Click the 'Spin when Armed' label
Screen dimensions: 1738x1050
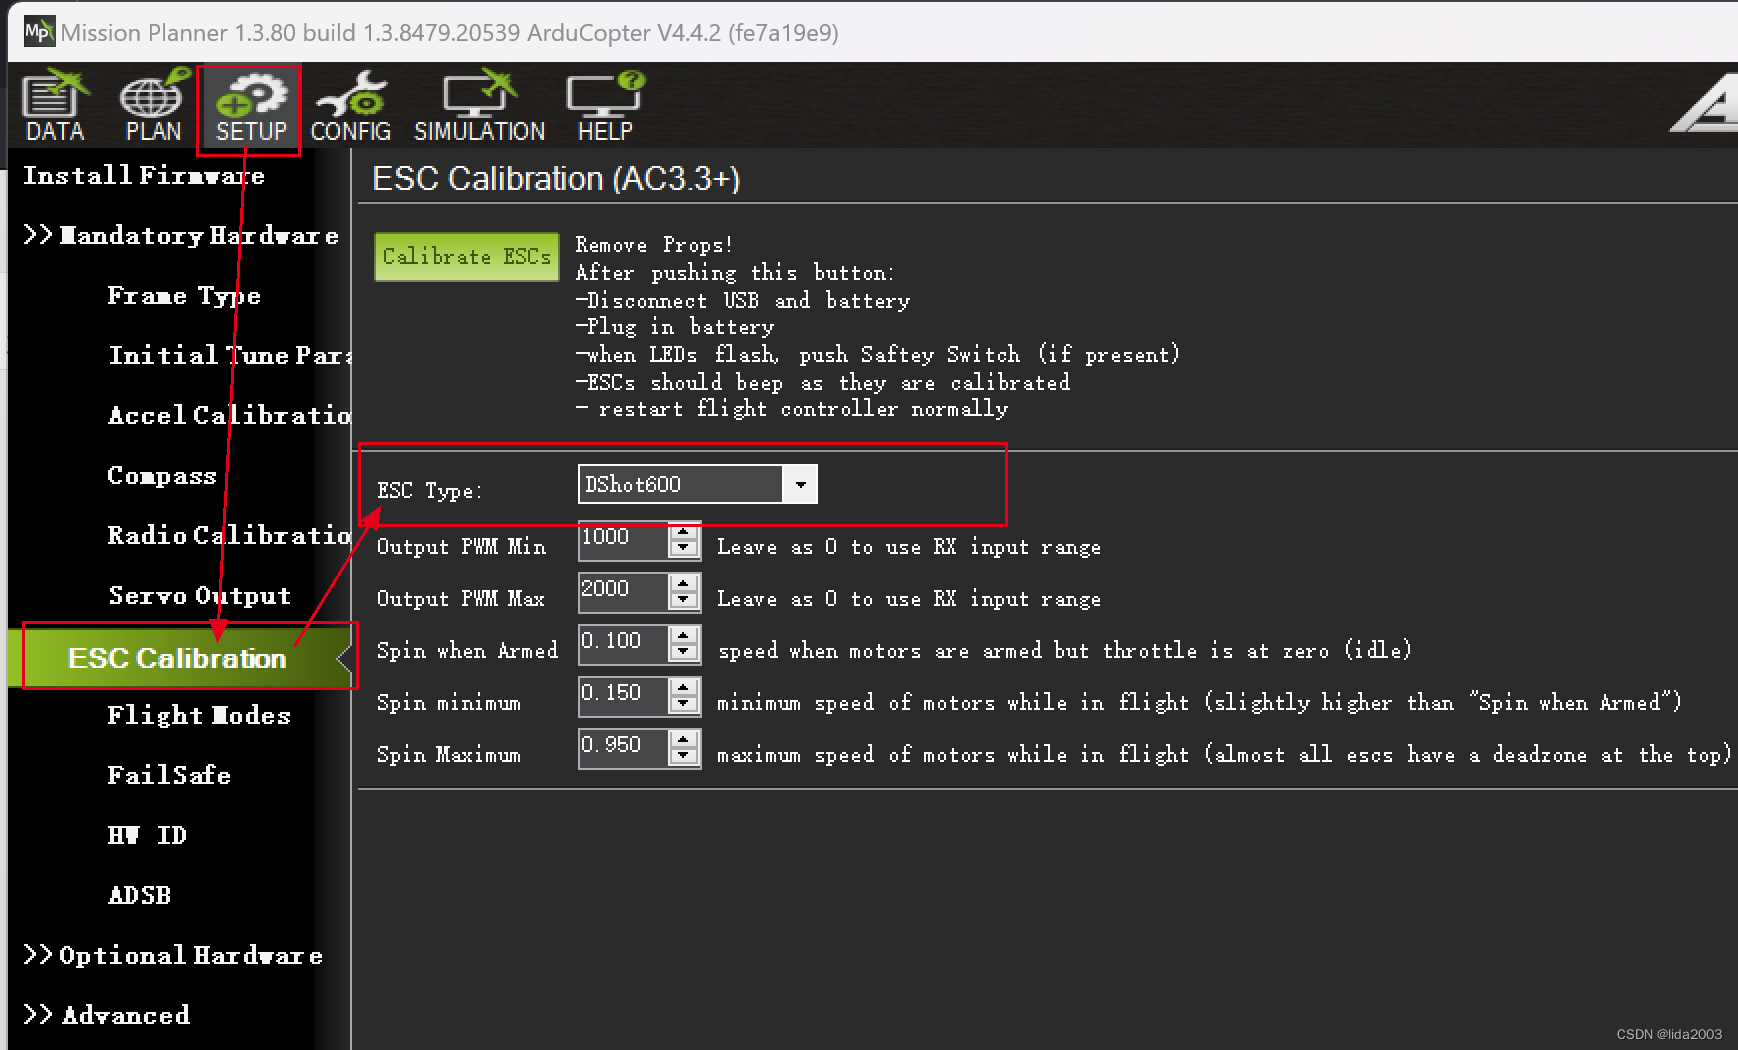(x=467, y=651)
